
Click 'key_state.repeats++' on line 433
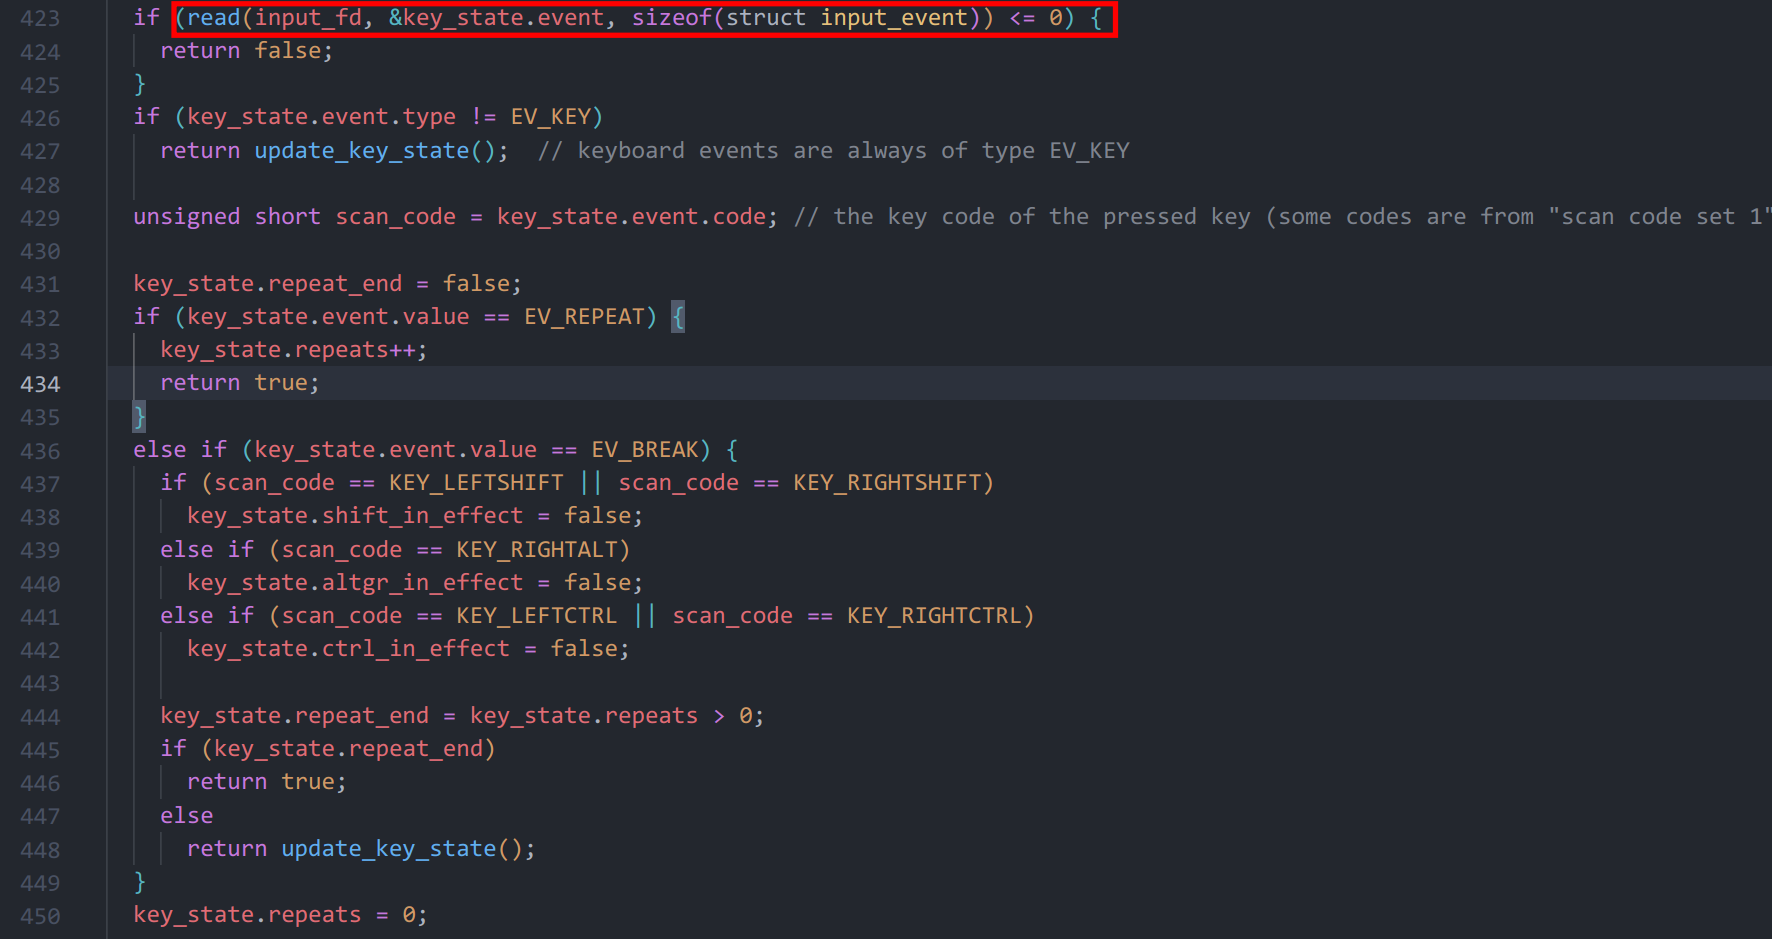coord(287,350)
